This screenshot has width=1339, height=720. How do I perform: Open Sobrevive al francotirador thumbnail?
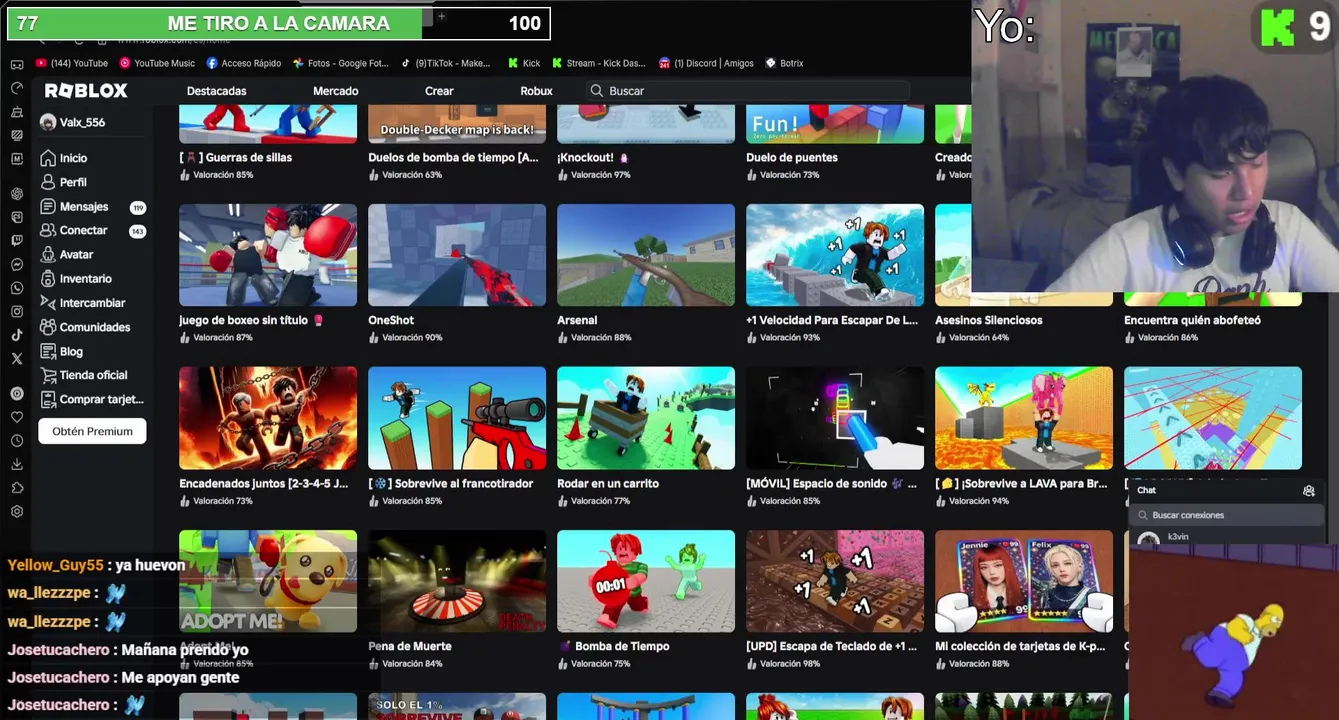[x=457, y=418]
